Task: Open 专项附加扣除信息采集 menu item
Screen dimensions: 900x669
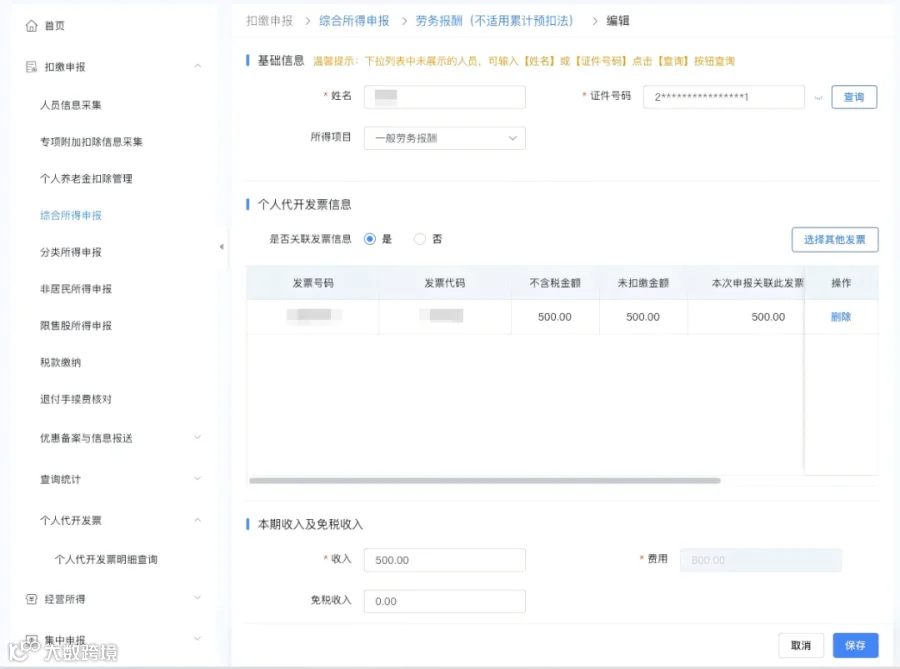Action: pos(91,142)
